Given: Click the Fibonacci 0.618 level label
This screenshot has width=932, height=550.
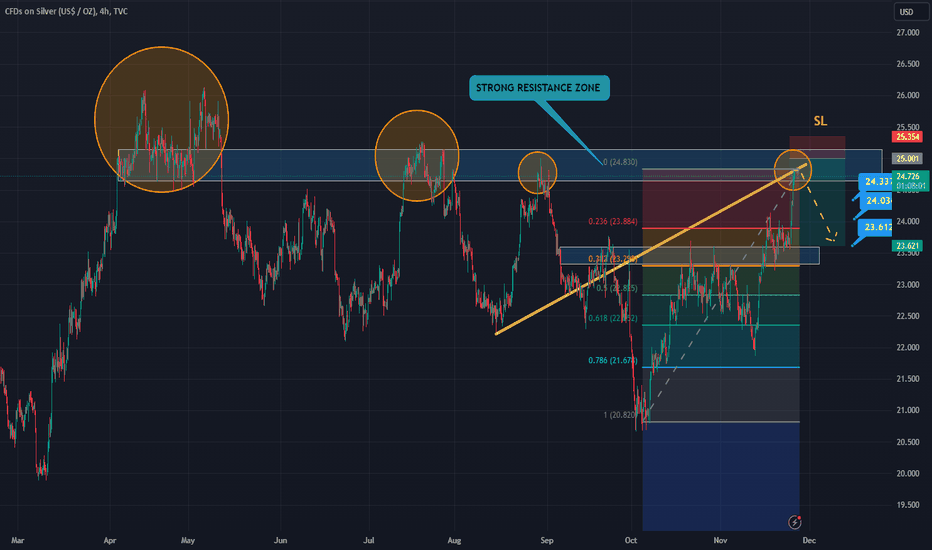Looking at the screenshot, I should coord(613,319).
